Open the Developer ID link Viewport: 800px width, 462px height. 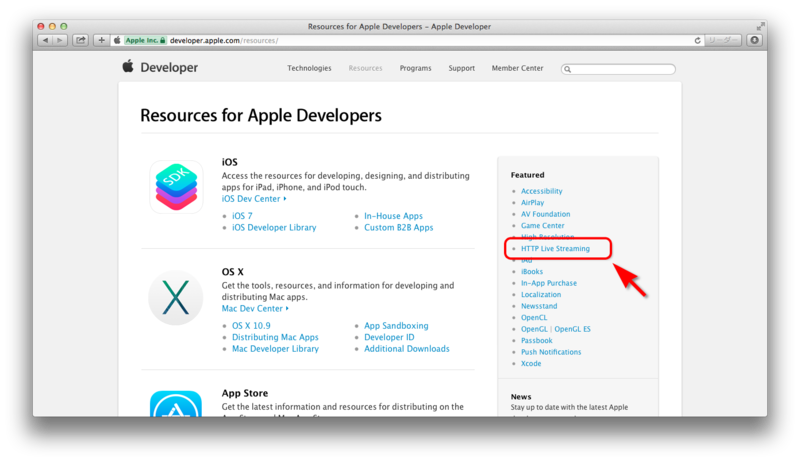click(x=389, y=337)
